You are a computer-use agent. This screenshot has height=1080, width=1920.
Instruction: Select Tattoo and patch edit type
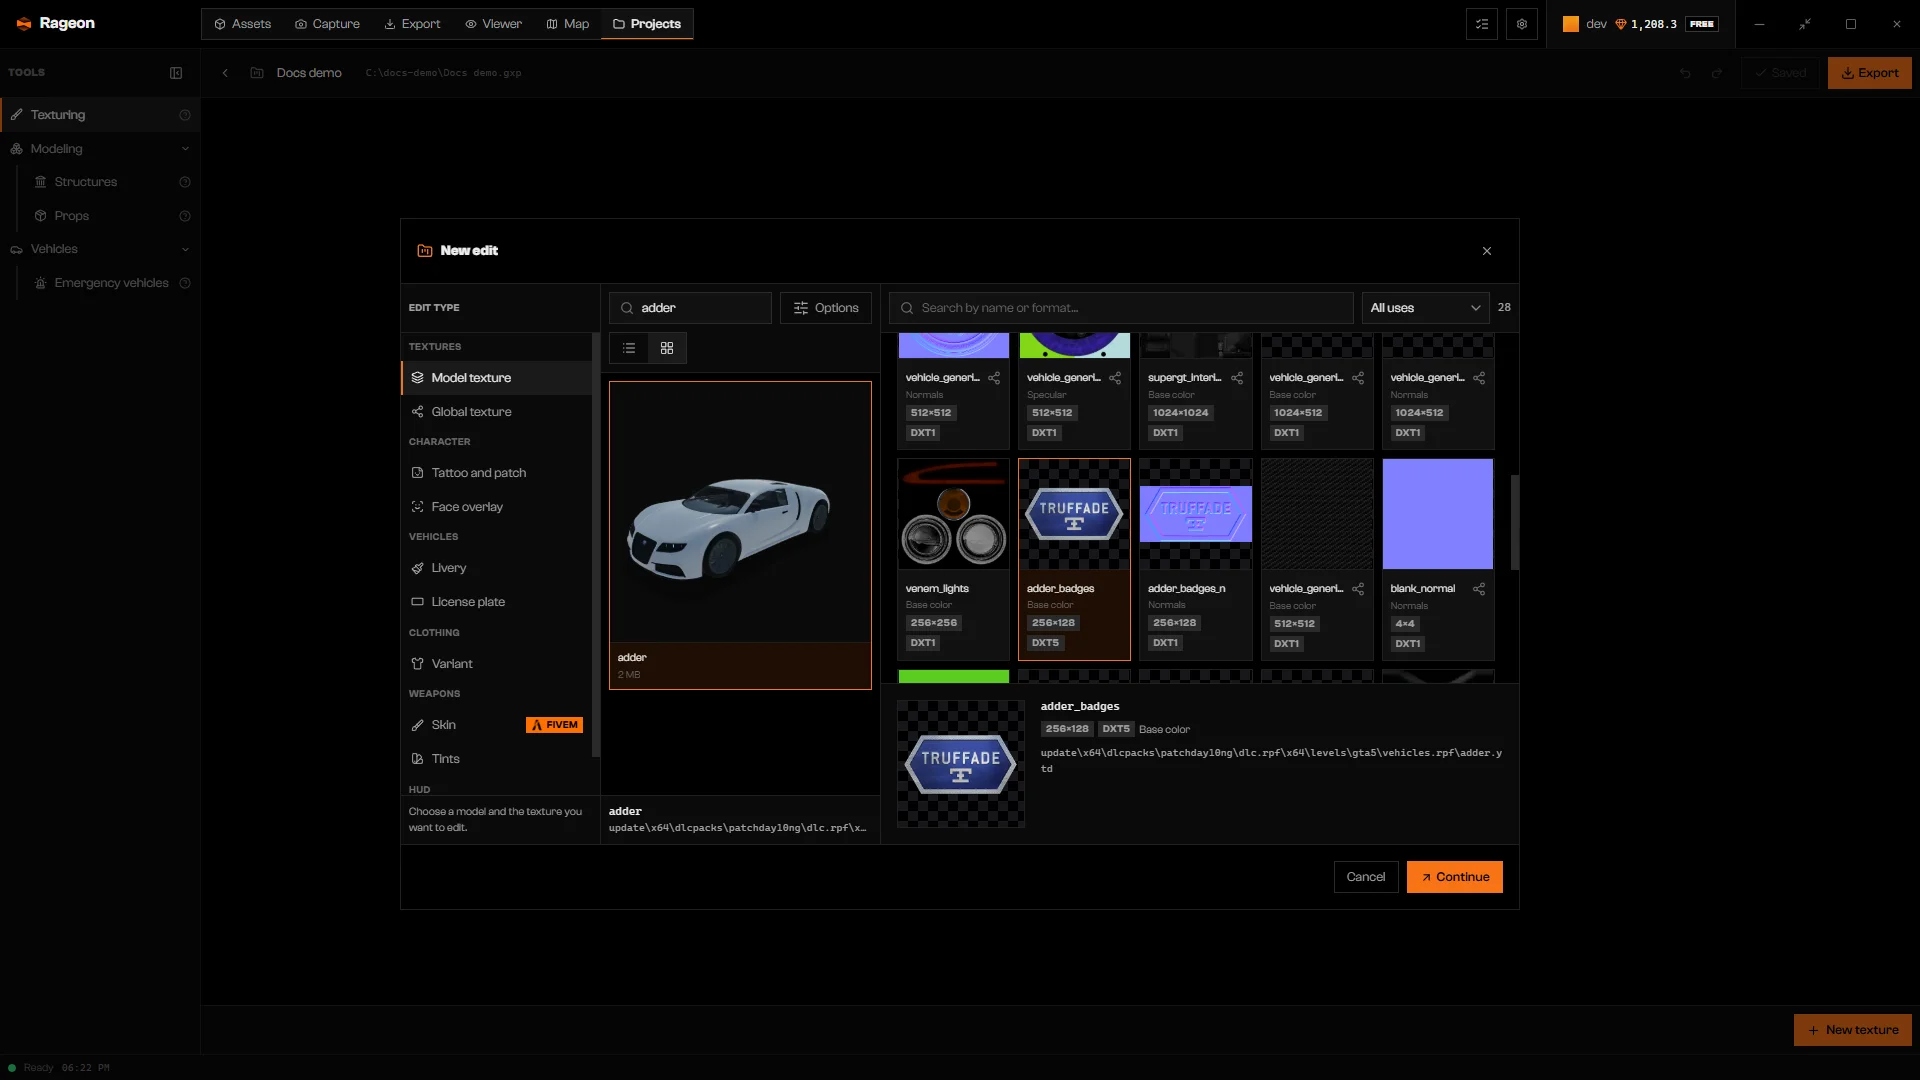click(496, 473)
